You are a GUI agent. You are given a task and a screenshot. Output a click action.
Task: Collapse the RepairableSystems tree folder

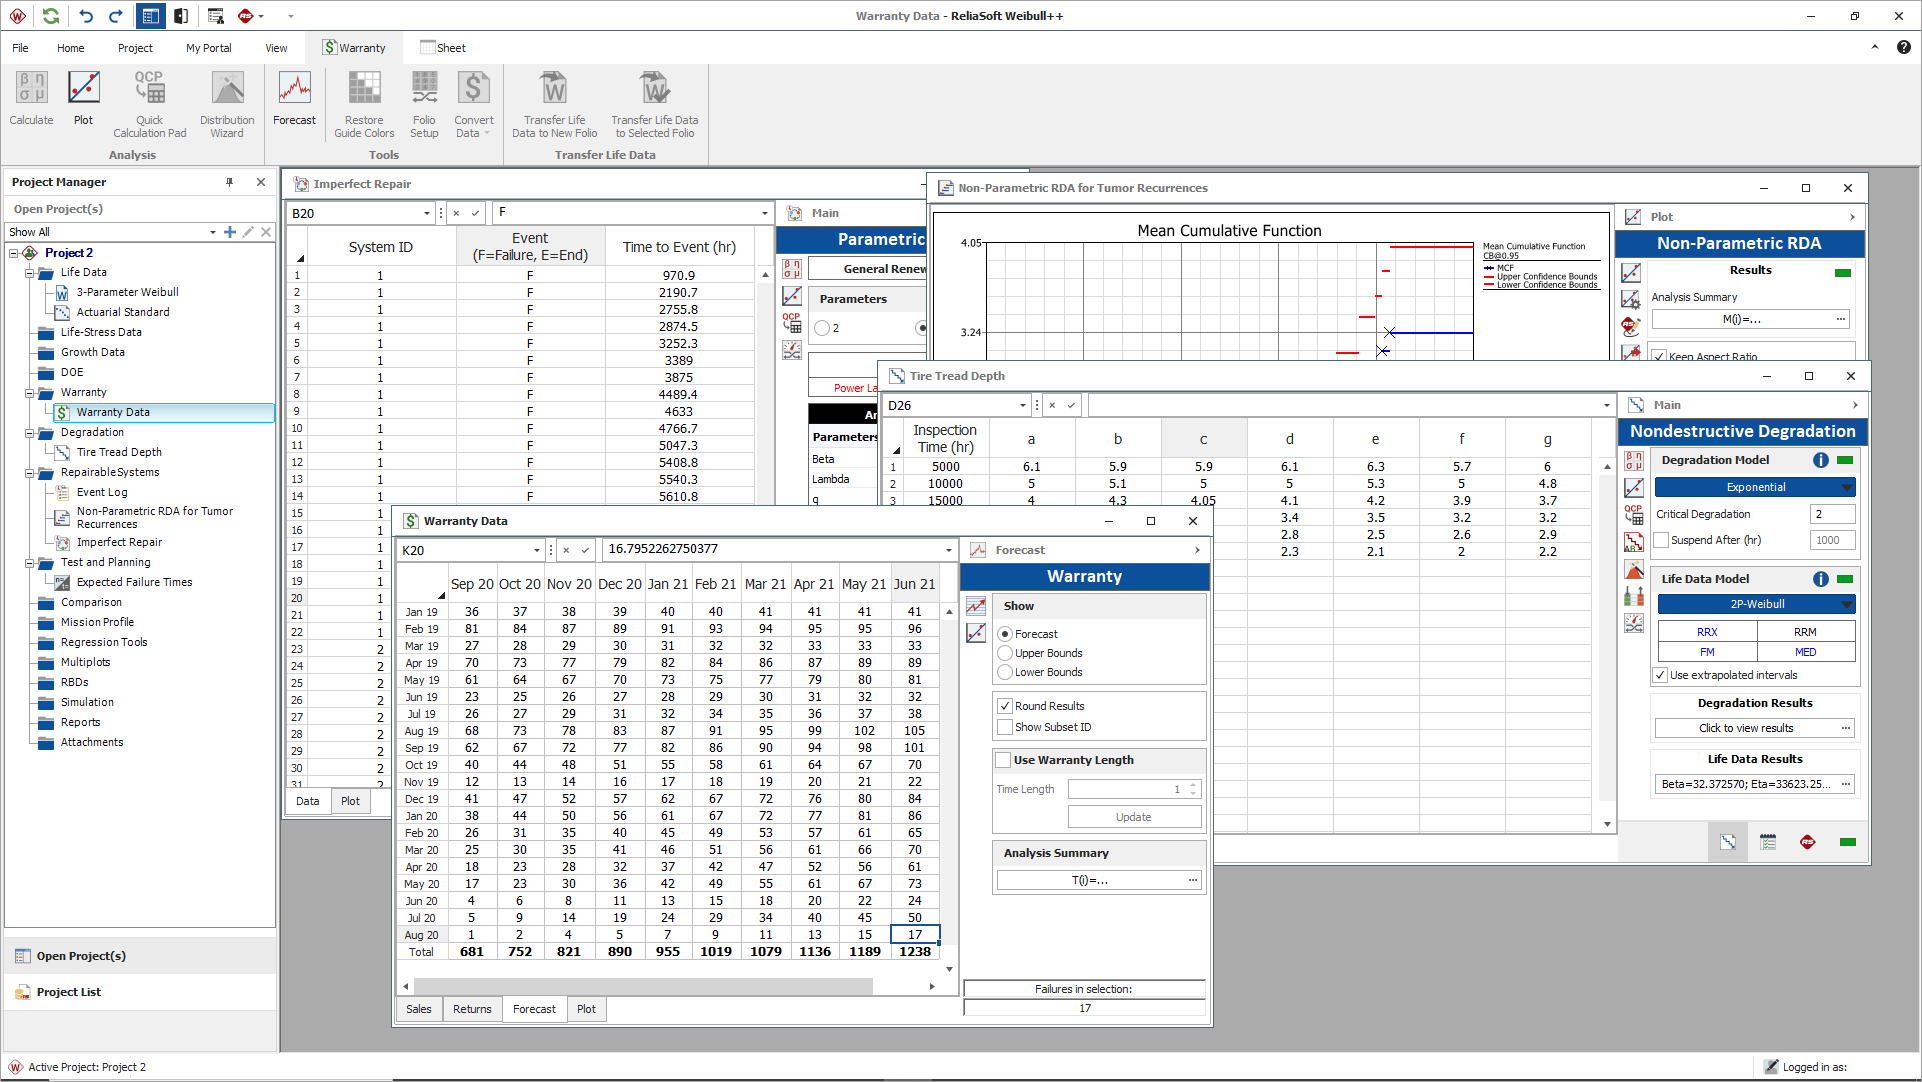click(30, 473)
